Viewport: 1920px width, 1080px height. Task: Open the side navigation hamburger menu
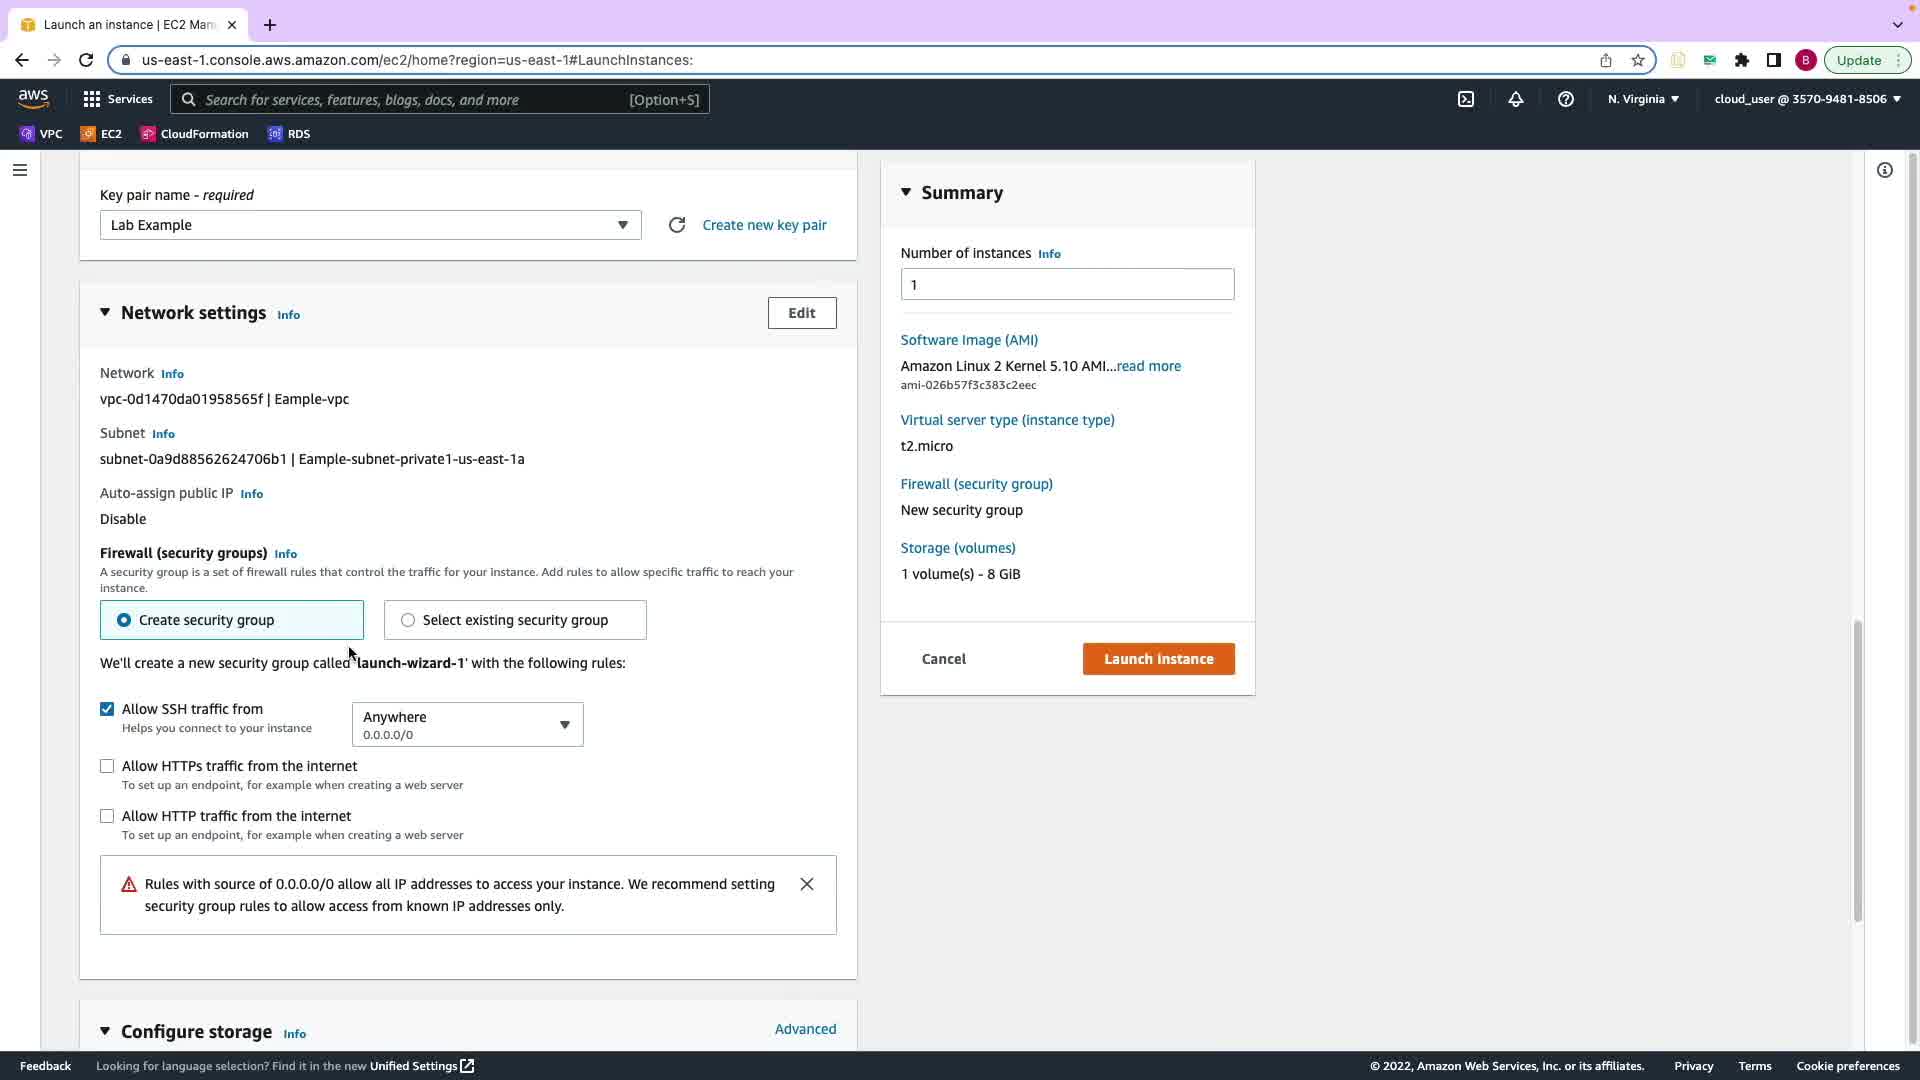[x=19, y=170]
